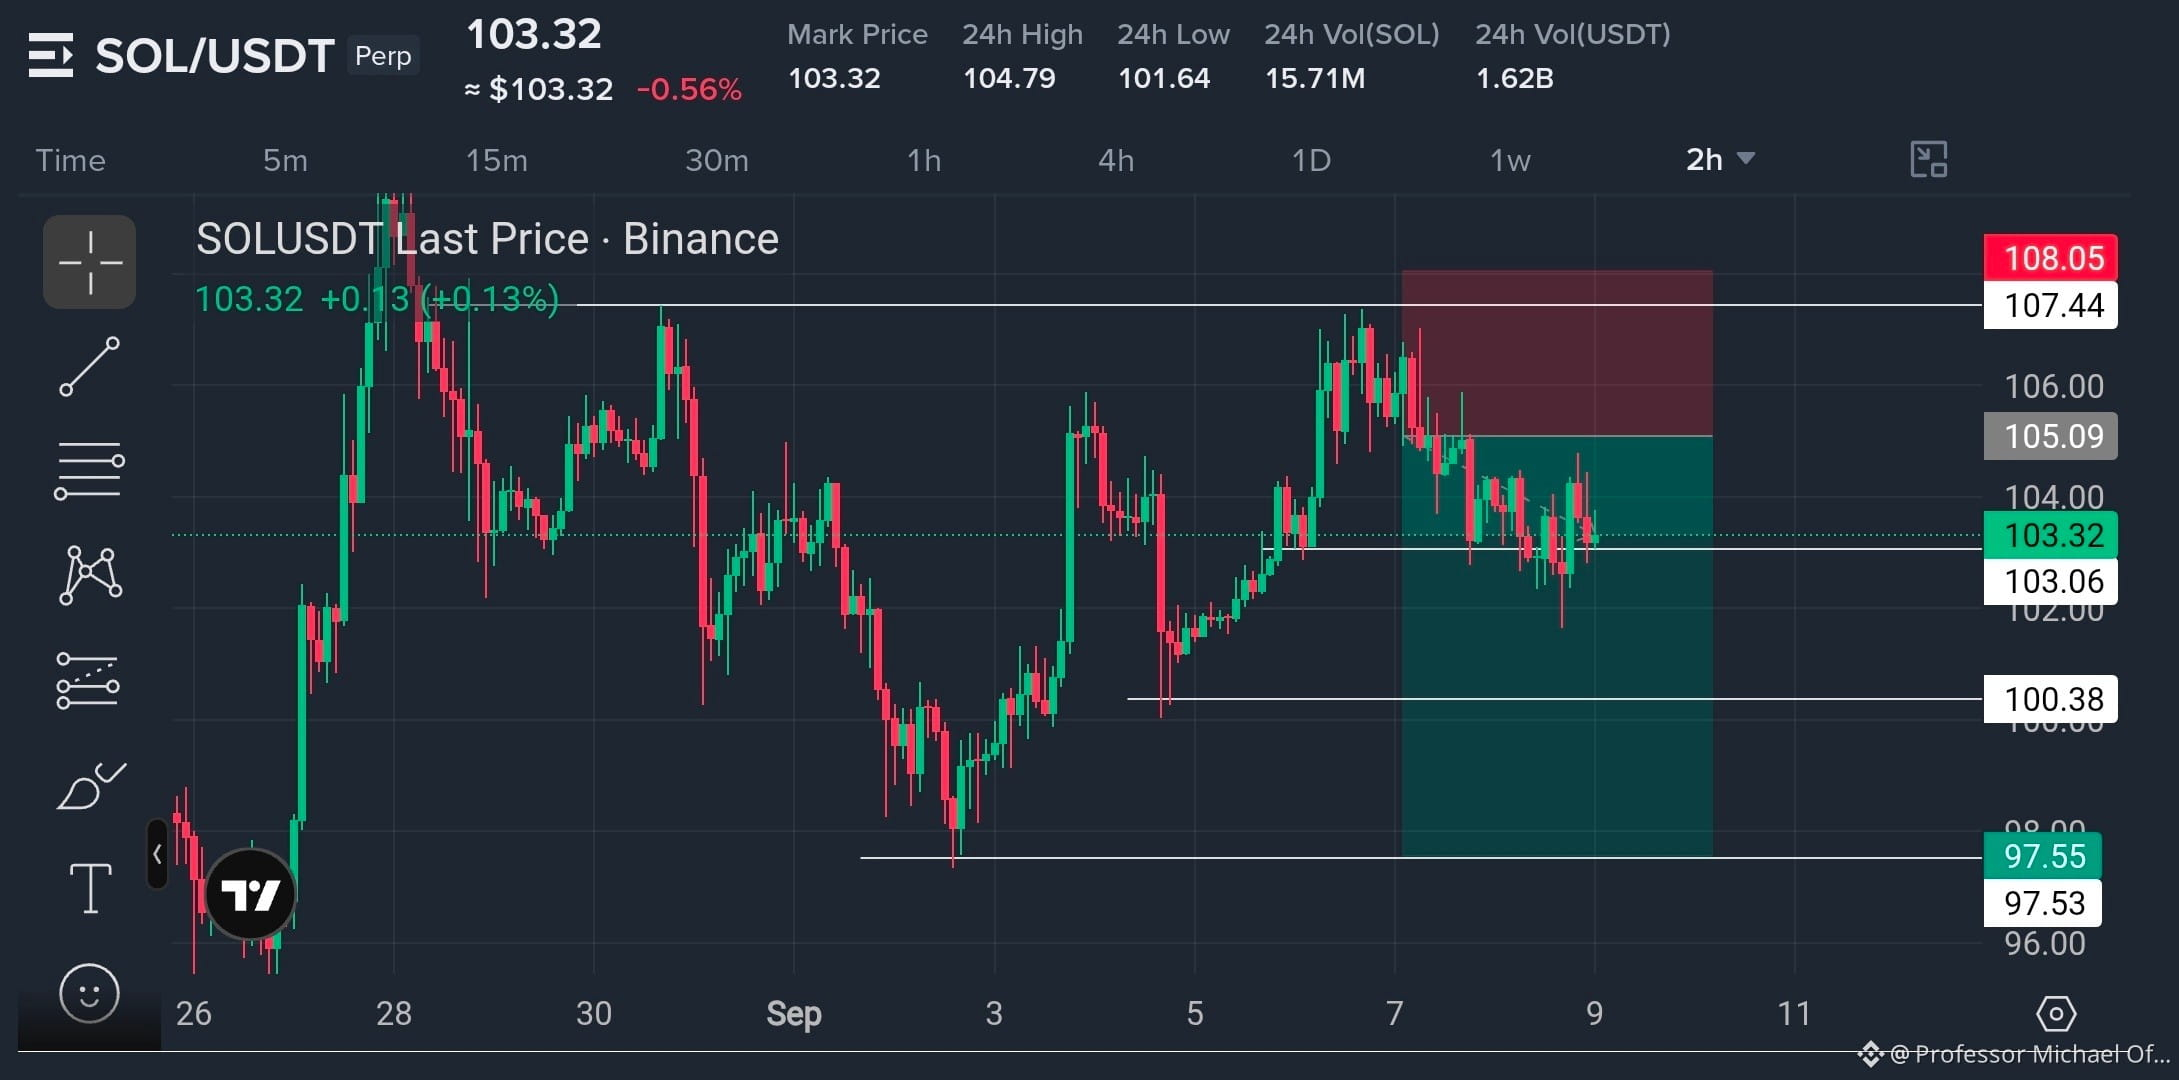Collapse the drawing toolbar with arrow handle
Viewport: 2179px width, 1080px height.
[x=157, y=854]
